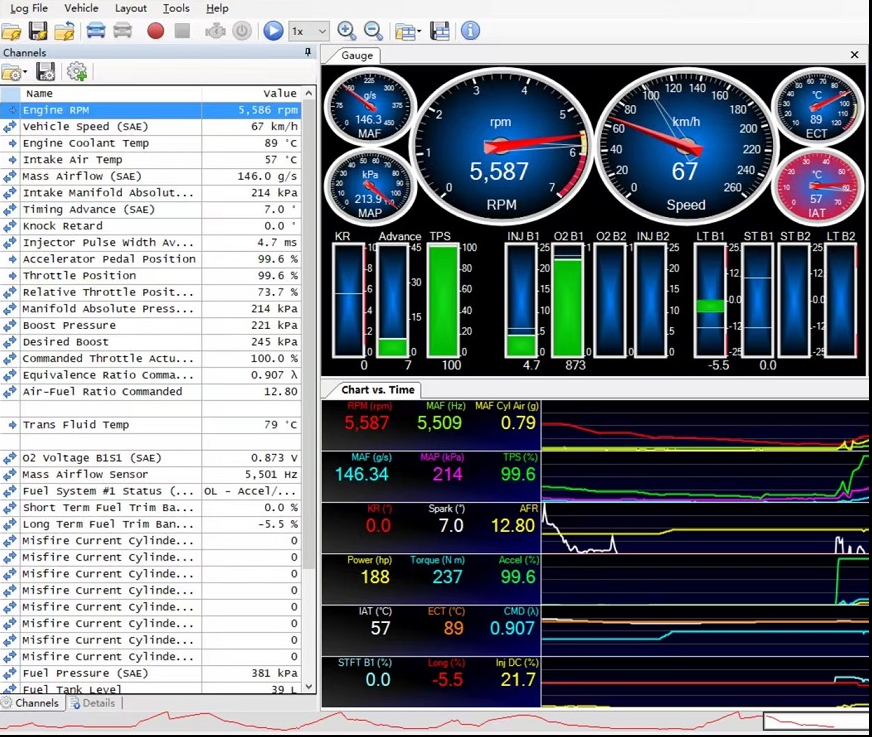Viewport: 872px width, 737px height.
Task: Click the grey engine icon in toolbar
Action: 215,31
